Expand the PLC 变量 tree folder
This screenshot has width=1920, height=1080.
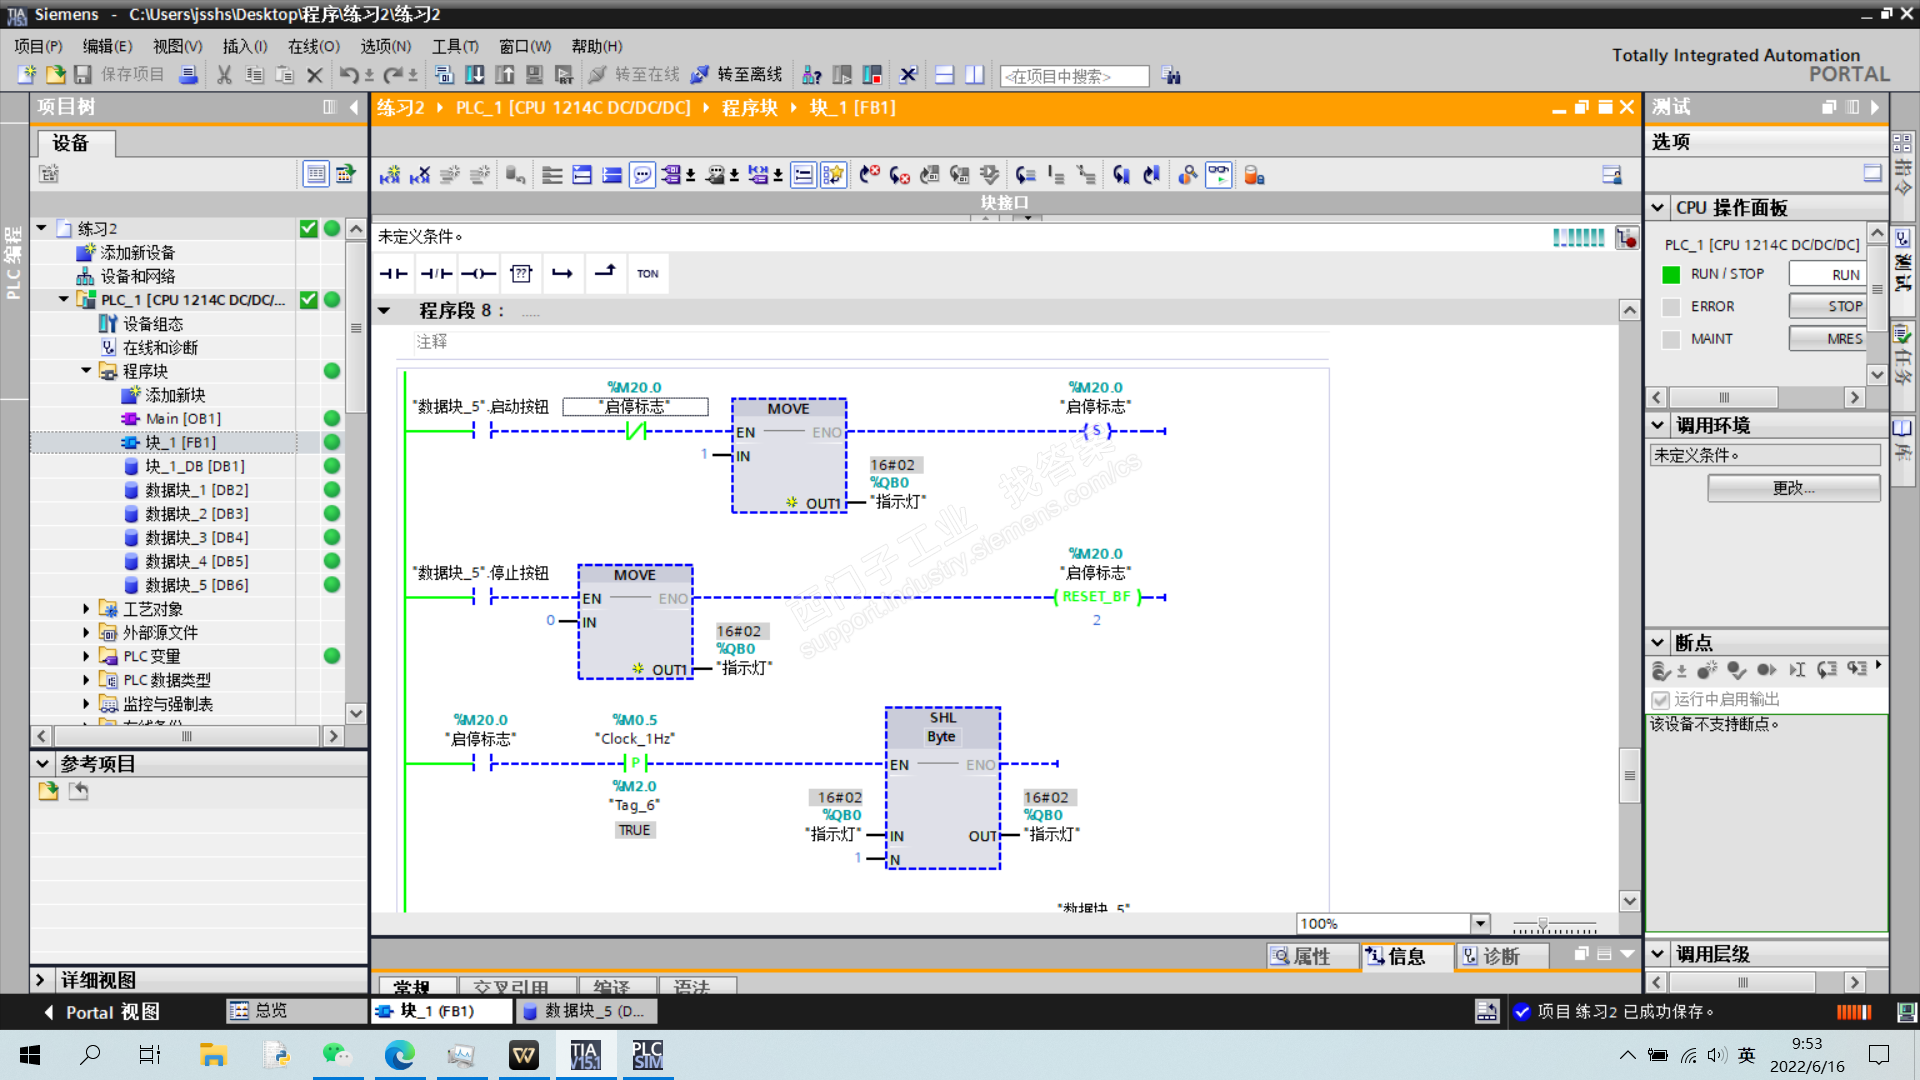(x=86, y=656)
